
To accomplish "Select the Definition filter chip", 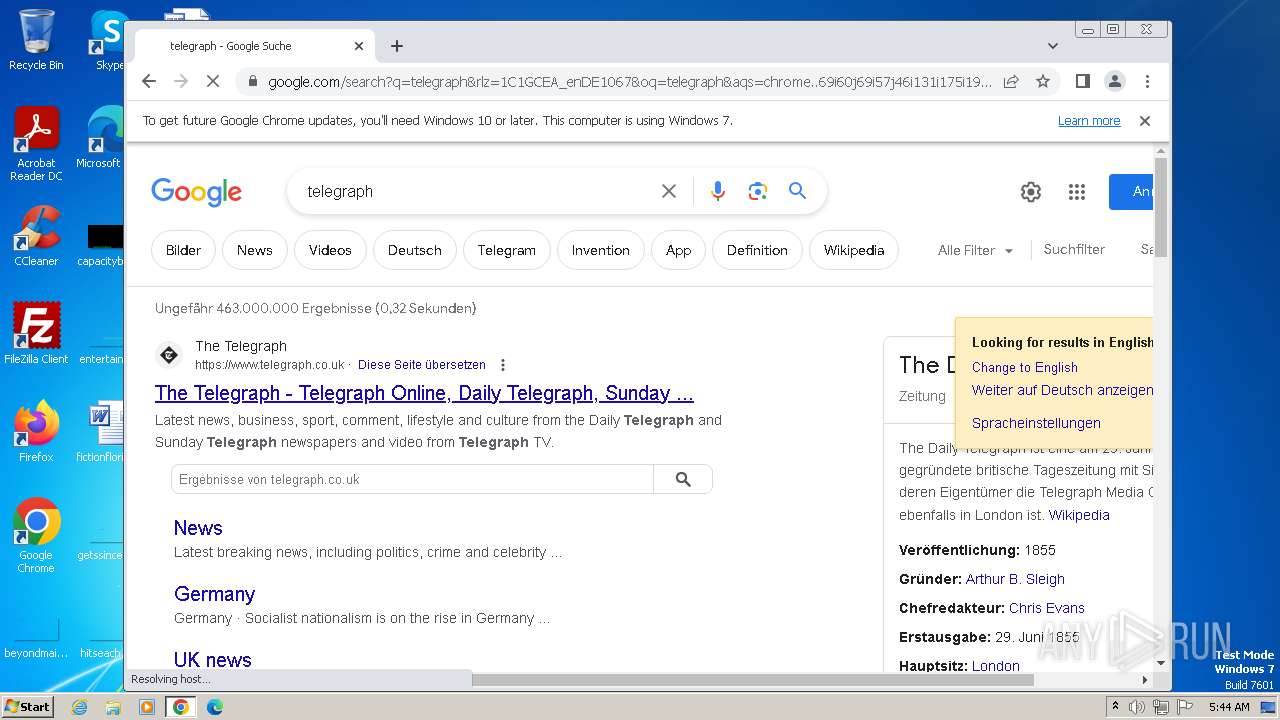I will tap(757, 250).
